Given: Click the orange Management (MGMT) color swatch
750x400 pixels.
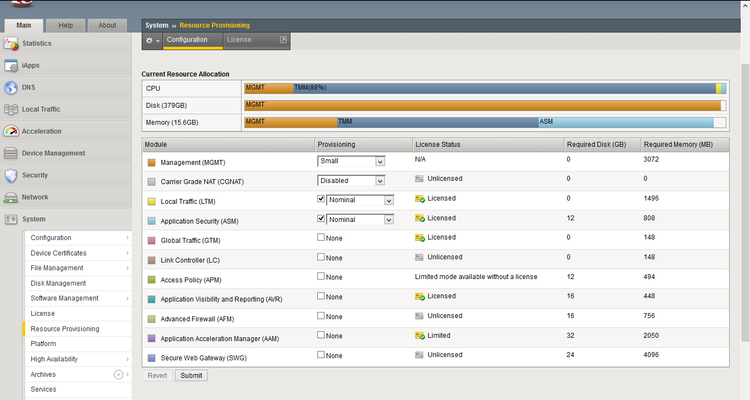Looking at the screenshot, I should [x=151, y=162].
